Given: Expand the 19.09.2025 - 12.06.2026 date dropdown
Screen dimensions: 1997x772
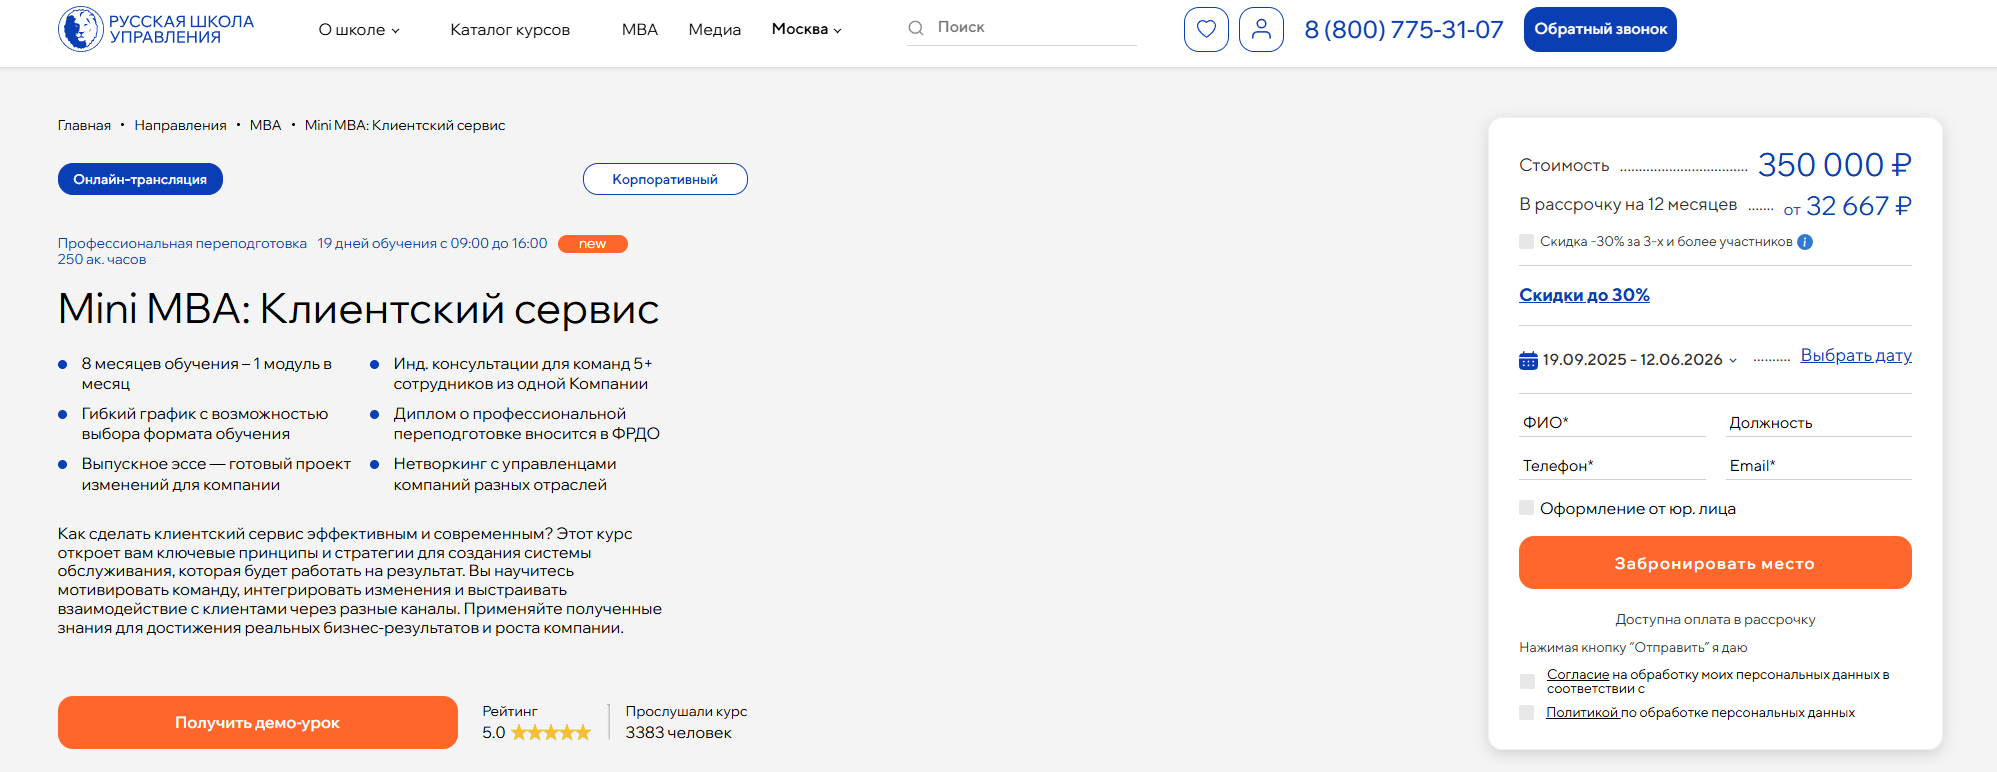Looking at the screenshot, I should (x=1639, y=360).
